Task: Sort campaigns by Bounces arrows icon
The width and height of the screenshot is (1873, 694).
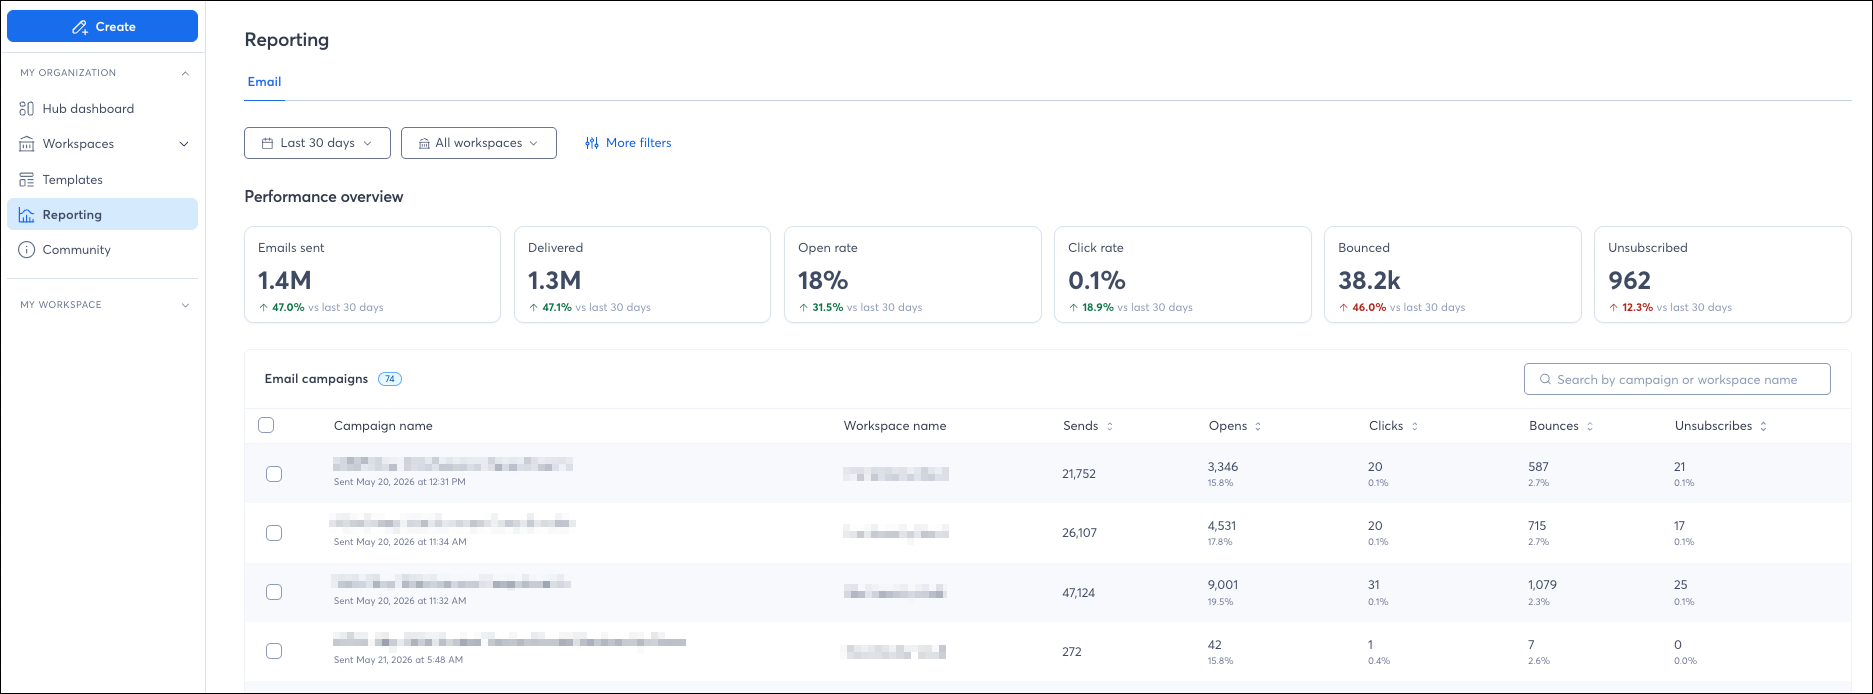Action: tap(1590, 426)
